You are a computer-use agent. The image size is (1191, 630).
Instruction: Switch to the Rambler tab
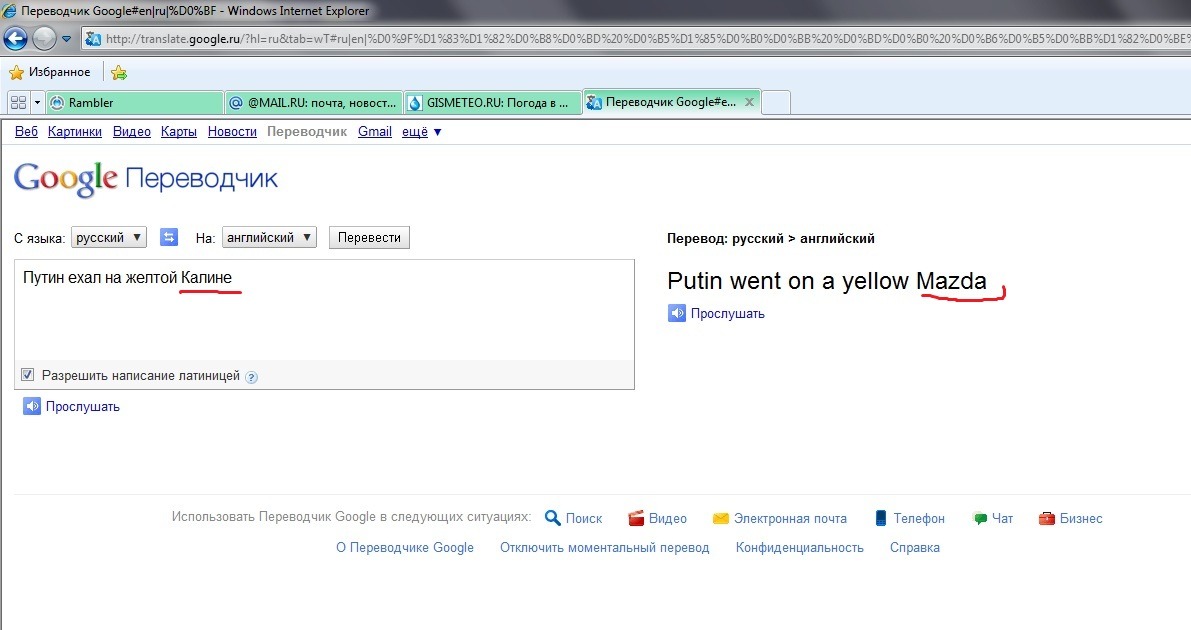coord(134,103)
